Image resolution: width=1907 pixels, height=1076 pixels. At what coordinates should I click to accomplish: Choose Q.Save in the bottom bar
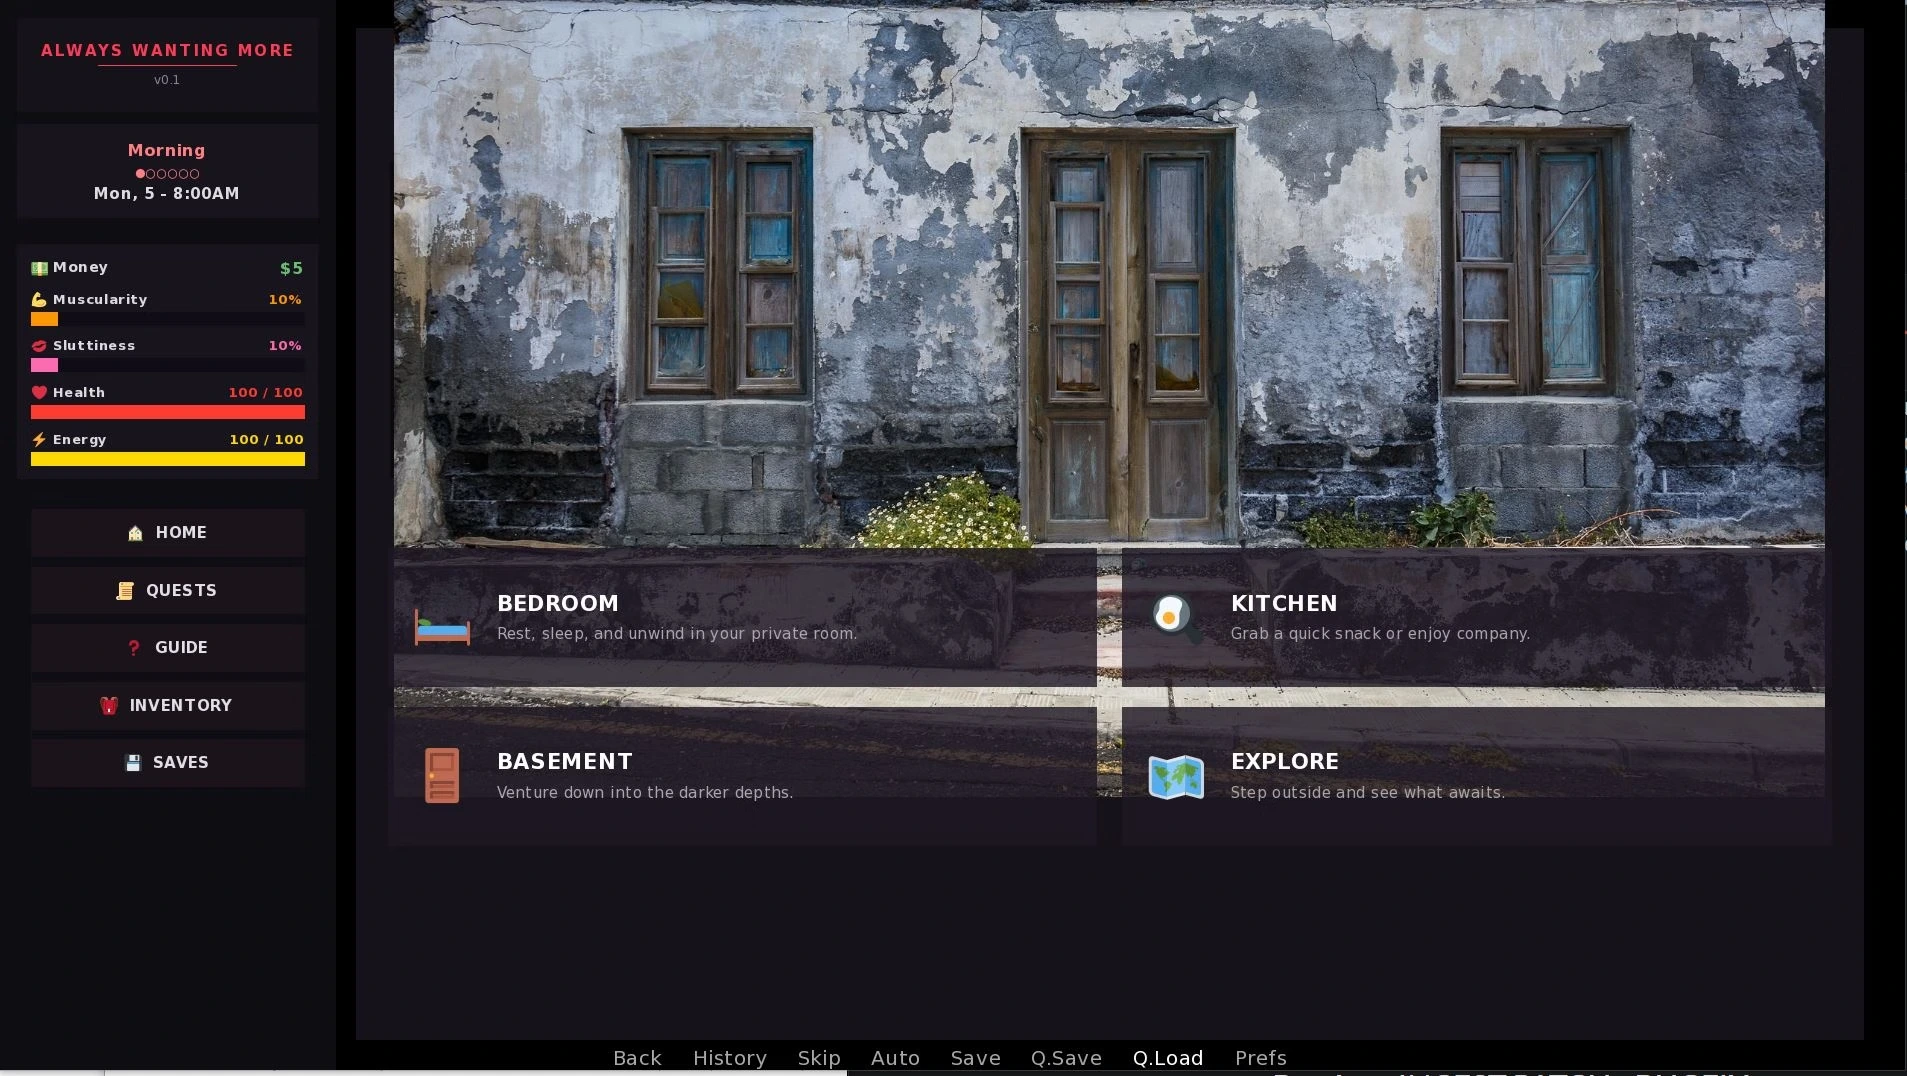(1066, 1058)
